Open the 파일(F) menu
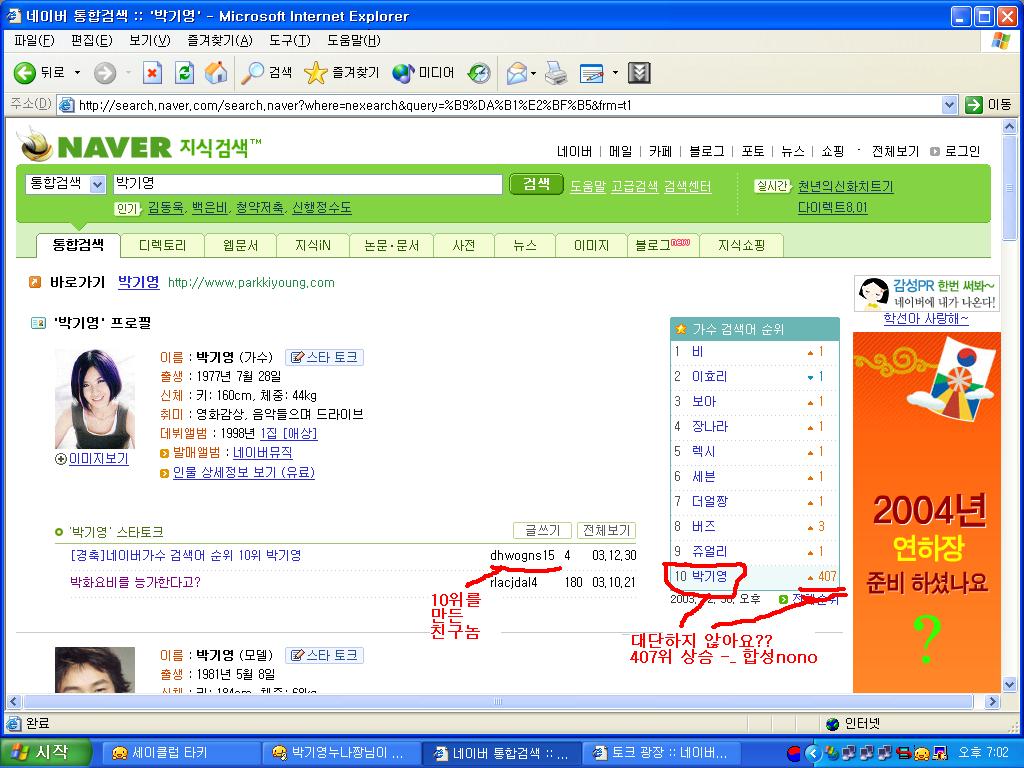Viewport: 1024px width, 768px height. point(34,40)
